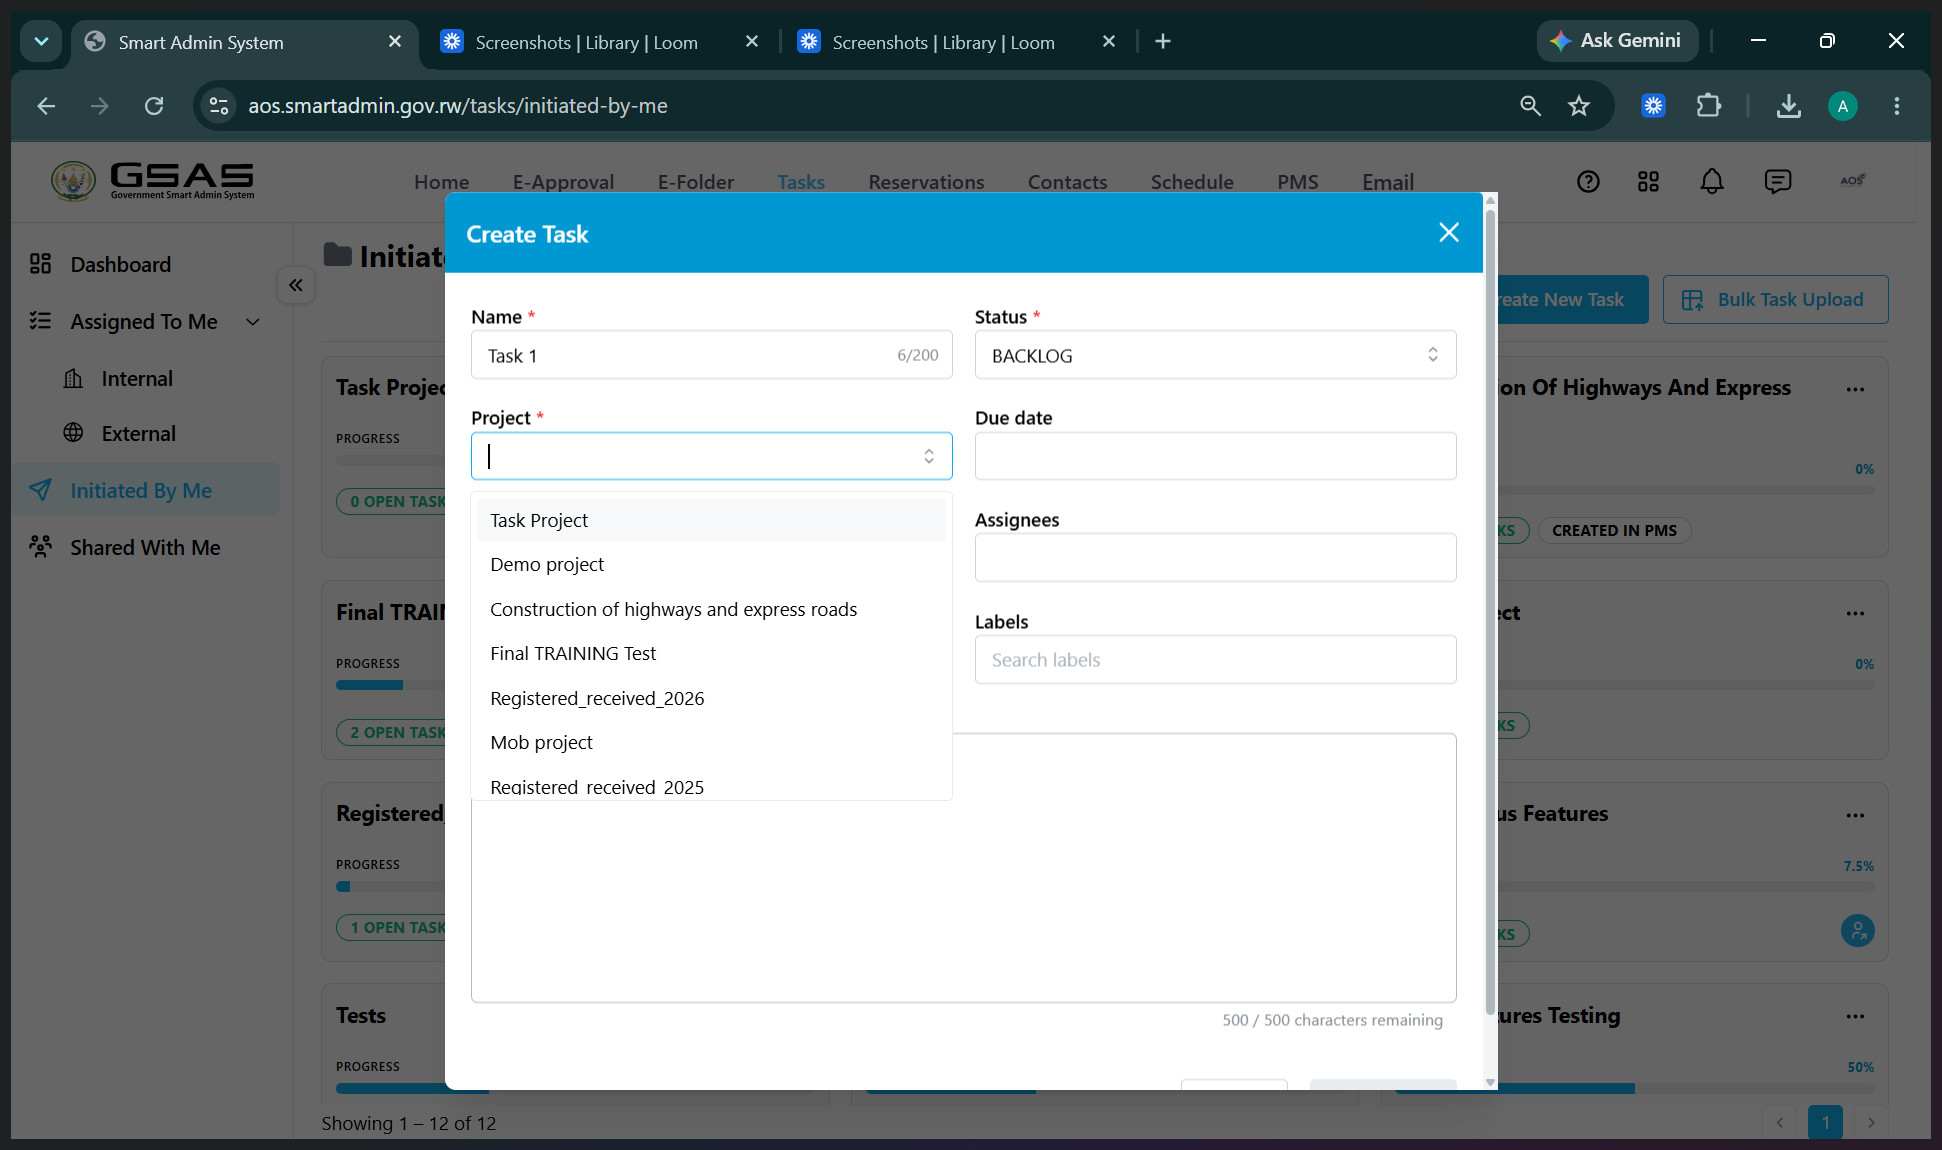
Task: Open the Contacts menu
Action: coord(1067,182)
